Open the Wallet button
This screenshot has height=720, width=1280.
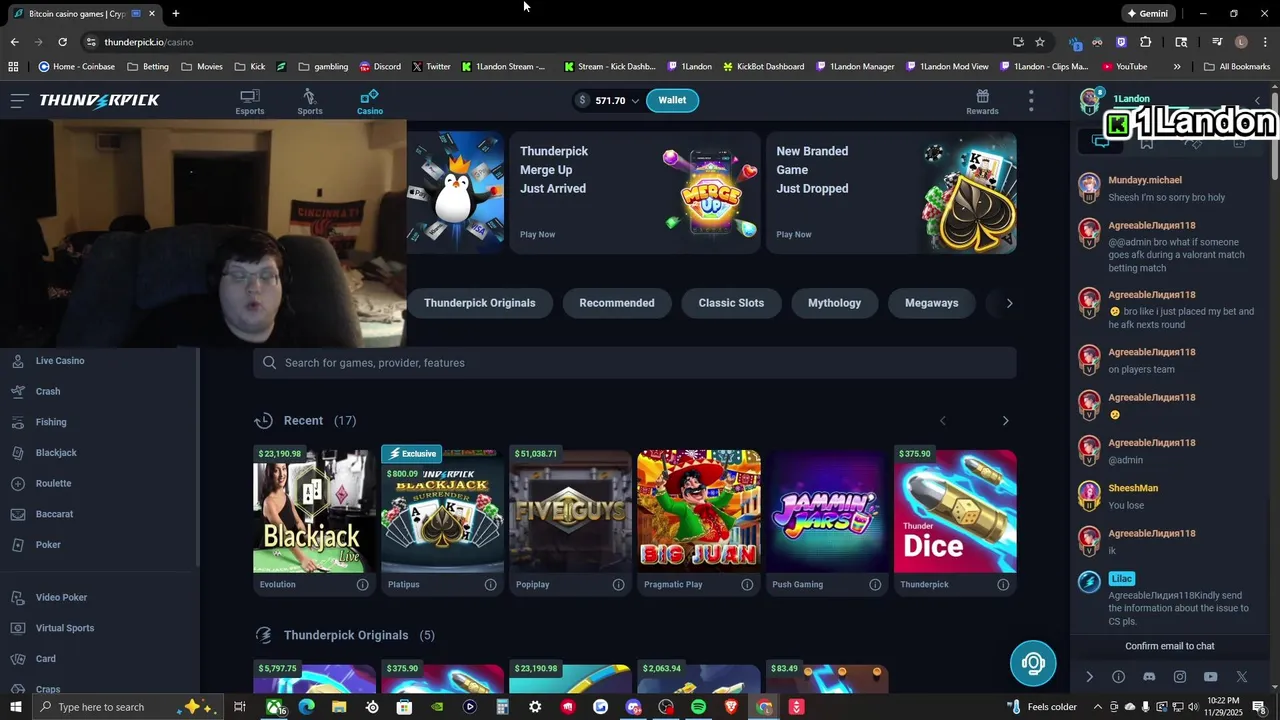tap(672, 100)
